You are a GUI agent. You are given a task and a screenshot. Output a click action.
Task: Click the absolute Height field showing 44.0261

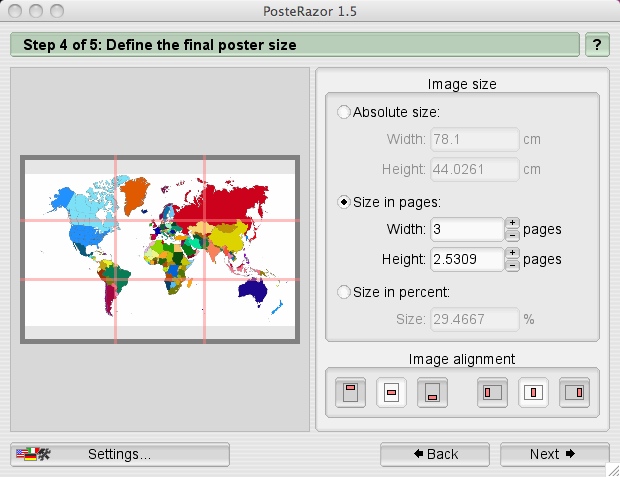click(474, 169)
